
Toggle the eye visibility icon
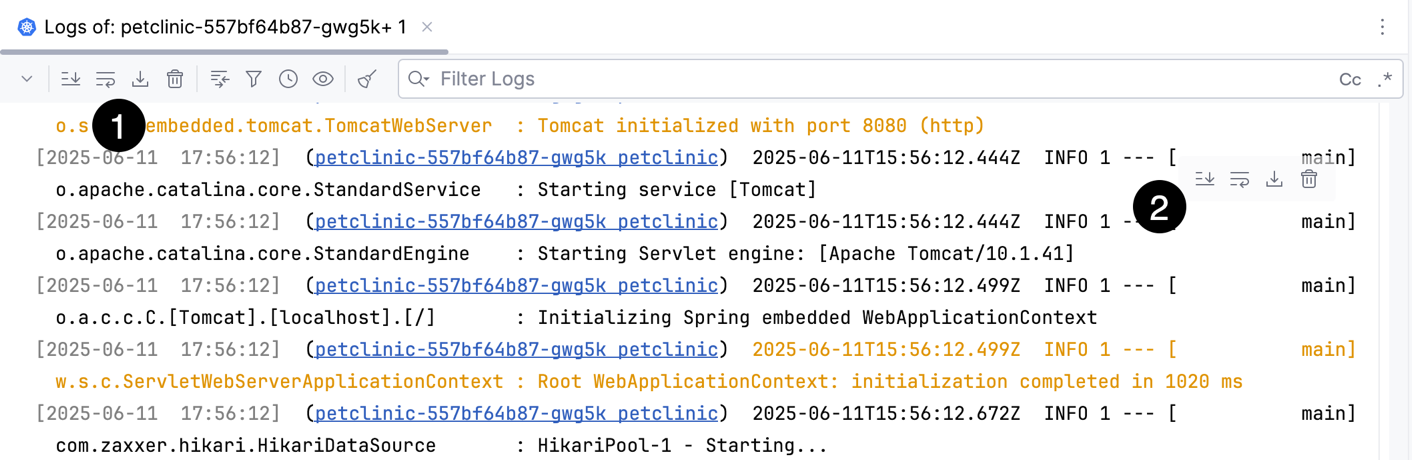[x=323, y=79]
